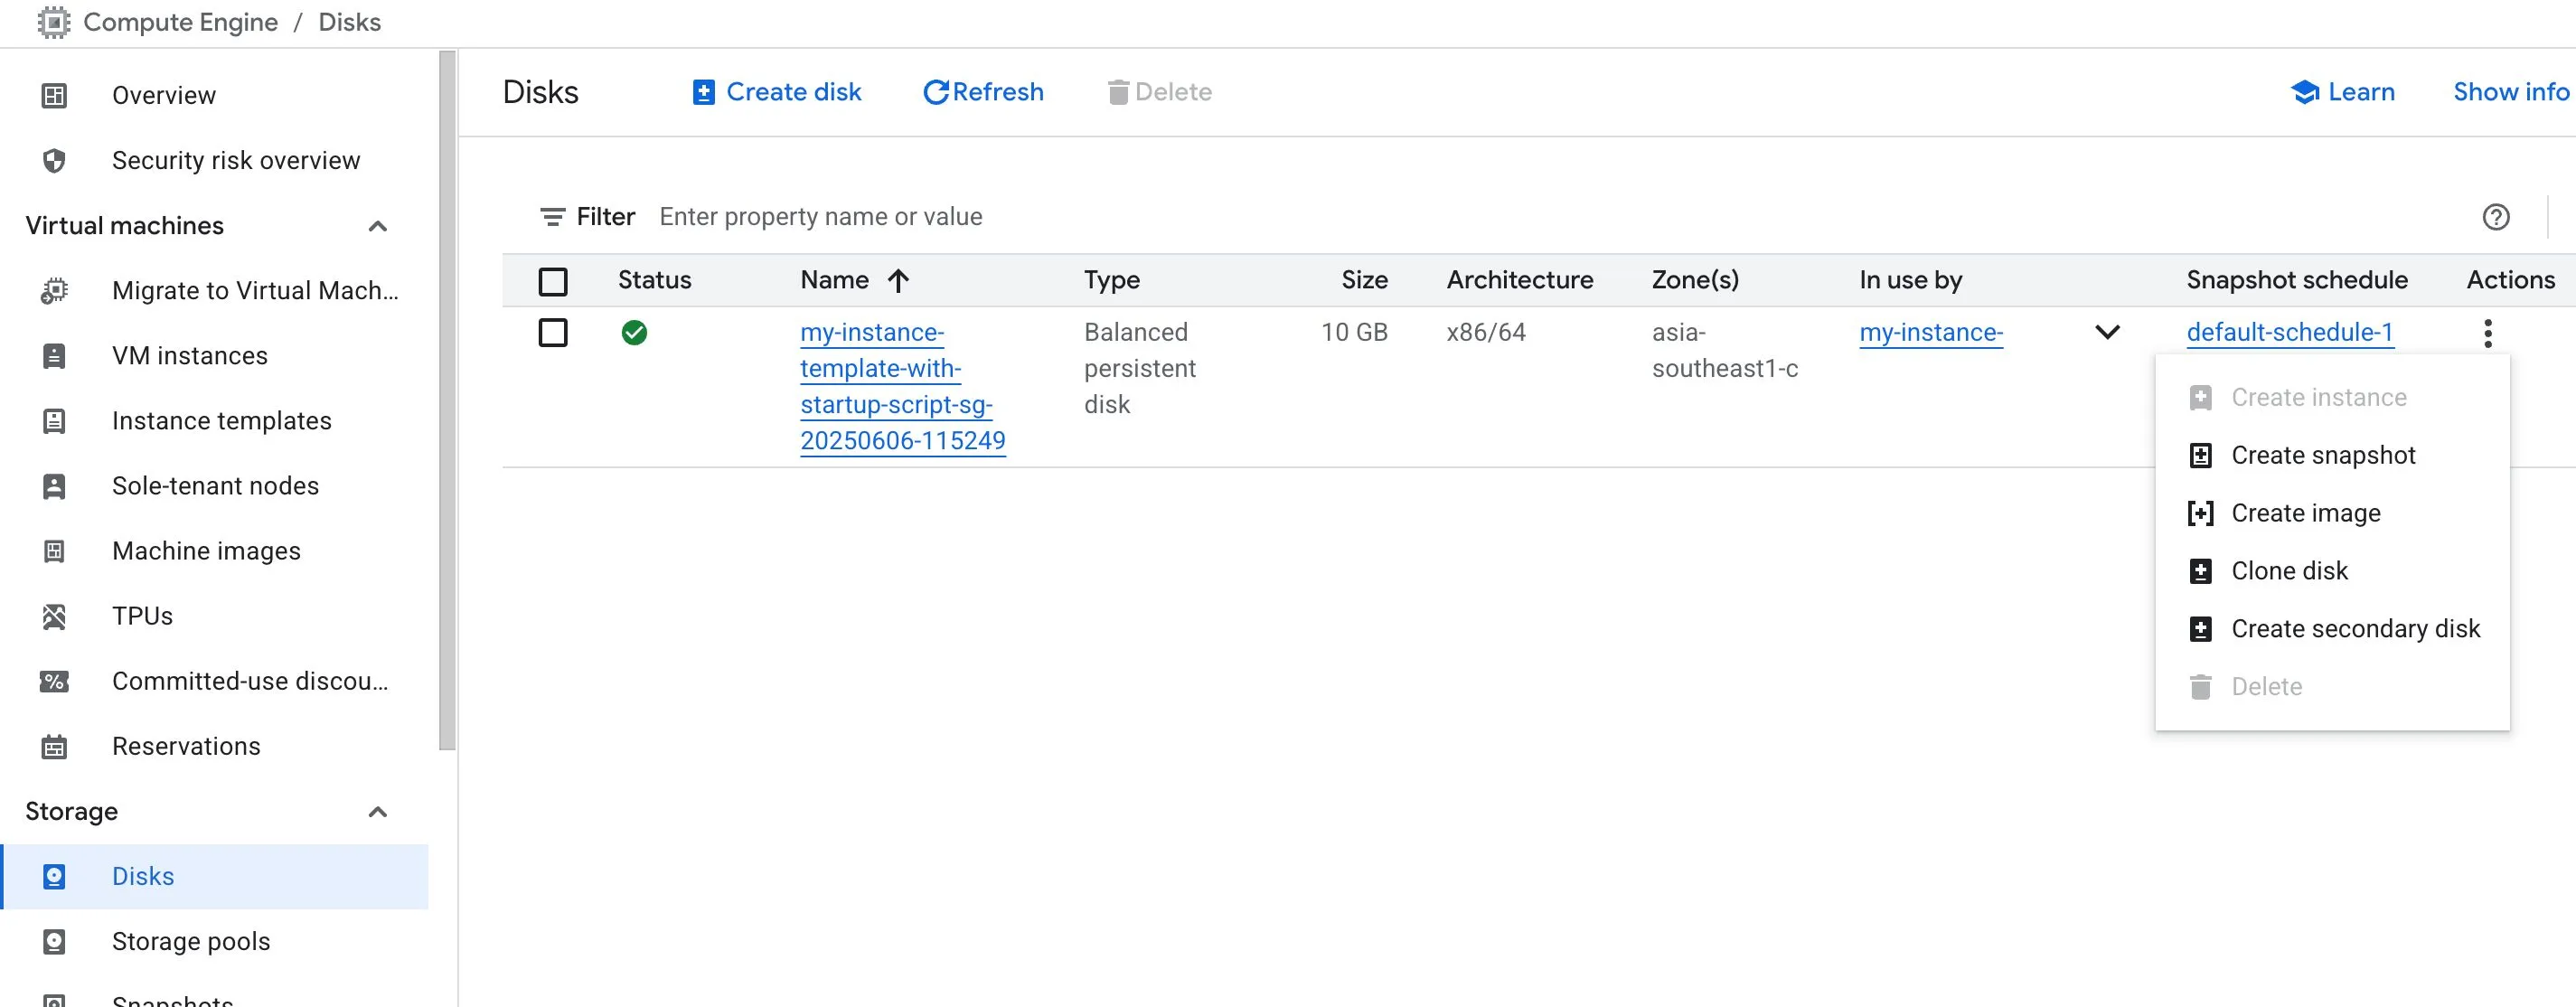Image resolution: width=2576 pixels, height=1007 pixels.
Task: Collapse the Storage section
Action: (x=378, y=812)
